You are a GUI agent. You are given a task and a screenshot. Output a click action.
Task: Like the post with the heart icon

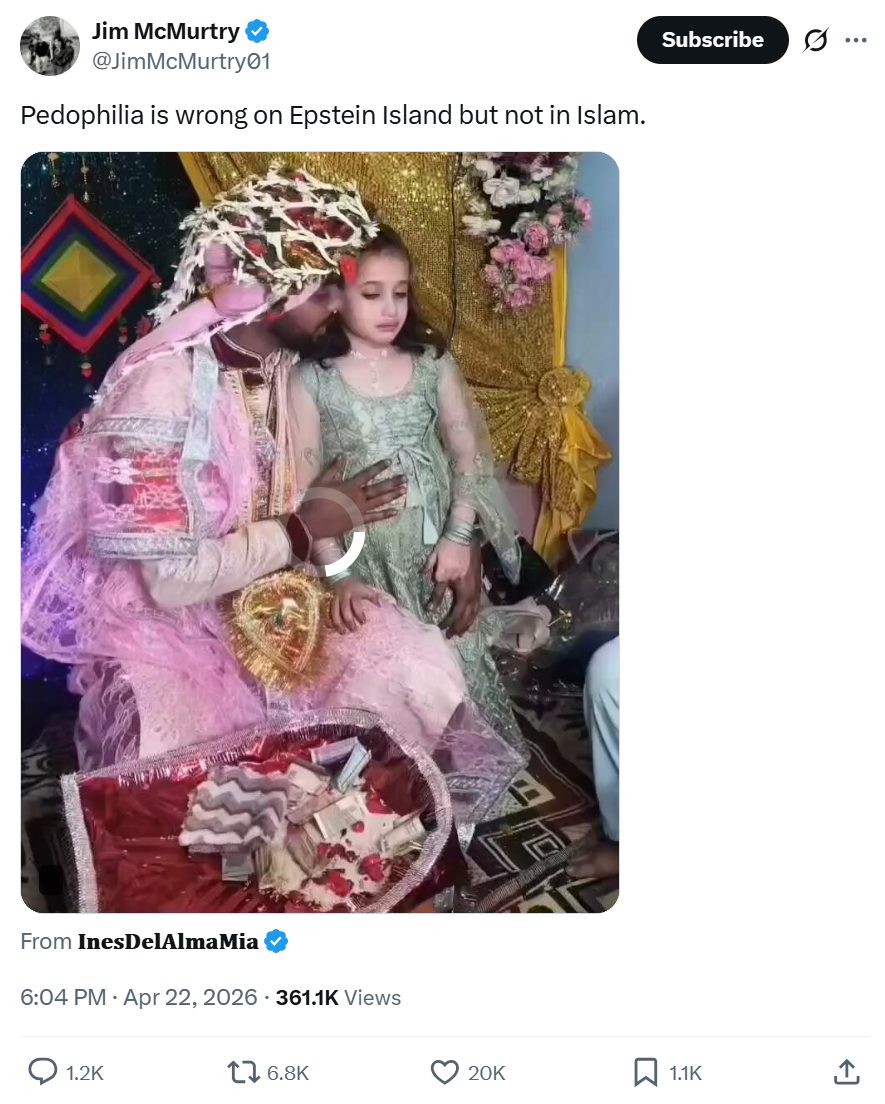(x=444, y=1072)
